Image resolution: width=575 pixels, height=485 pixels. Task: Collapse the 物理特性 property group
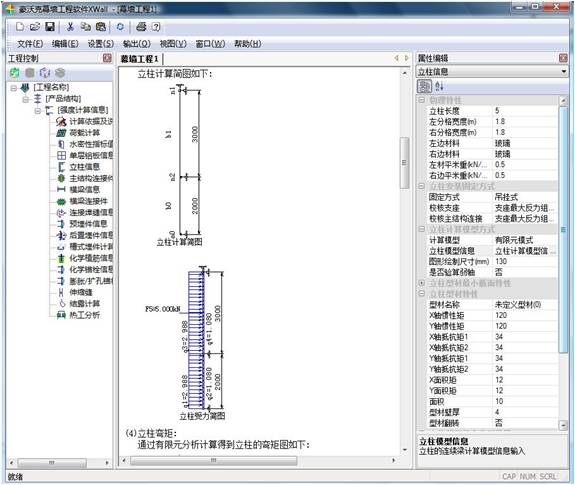422,100
